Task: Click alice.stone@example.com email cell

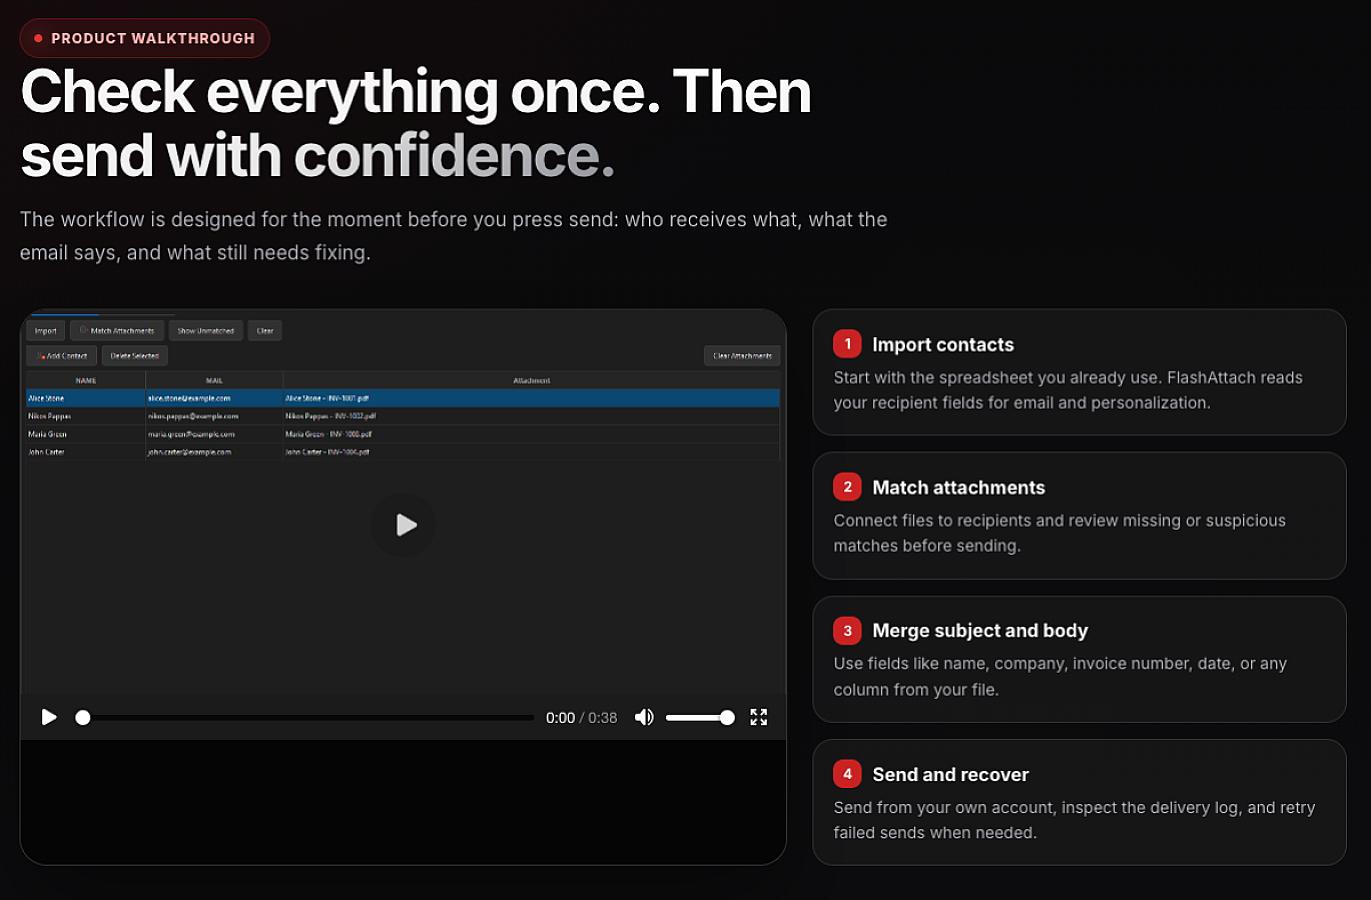Action: pyautogui.click(x=189, y=398)
